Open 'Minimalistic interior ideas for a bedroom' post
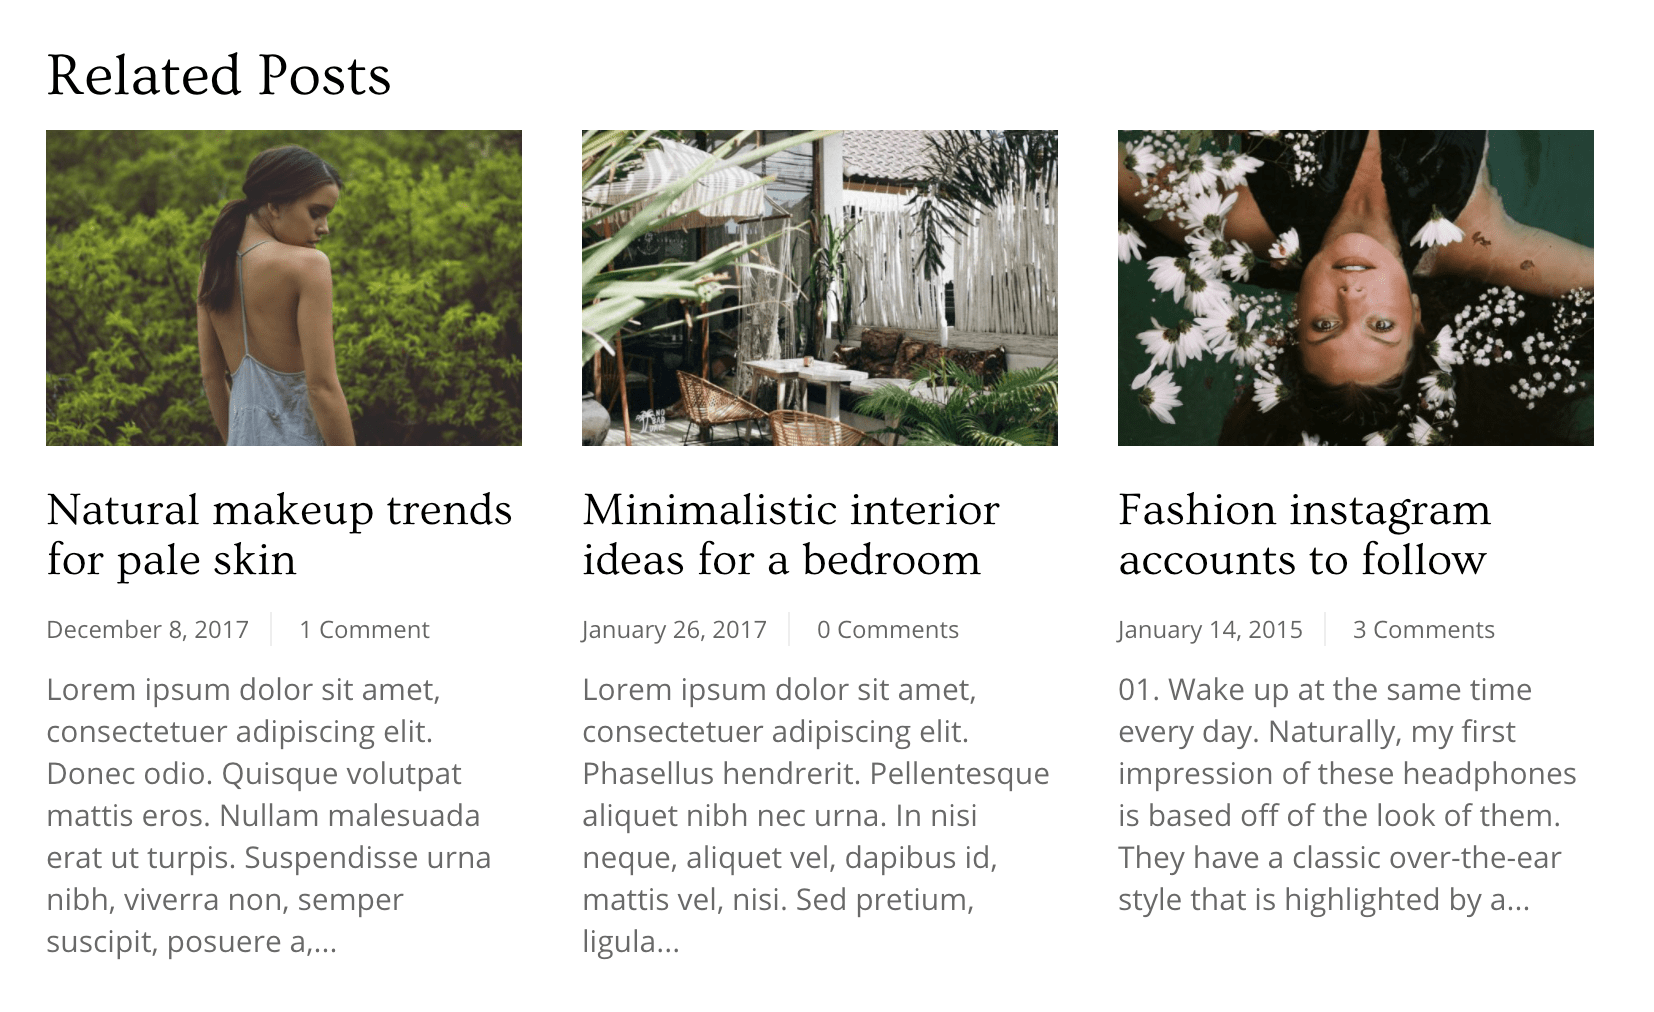 pos(791,535)
